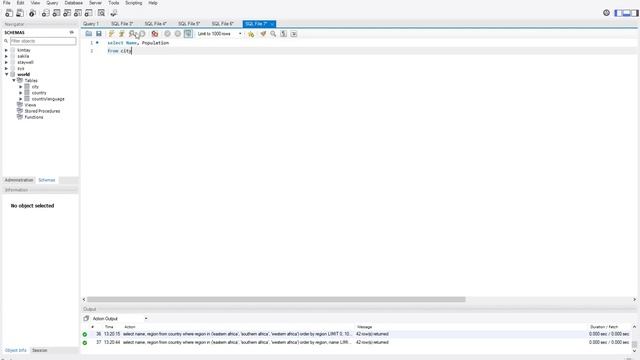
Task: Open the Edit menu
Action: tap(20, 3)
